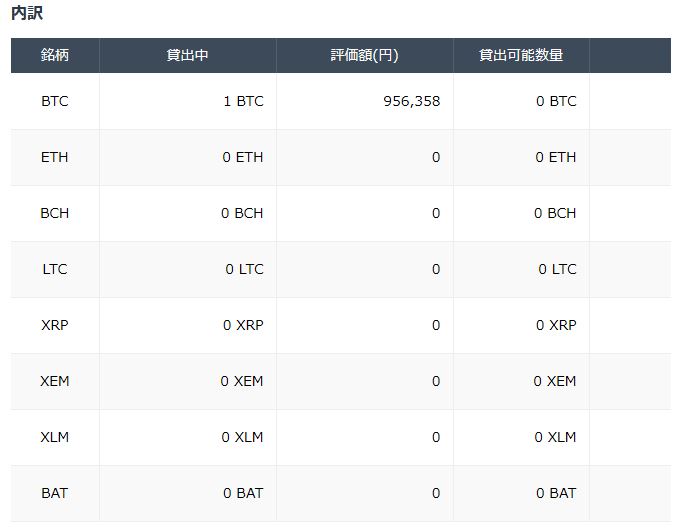Click 0 BAT in 貸出中 column

click(x=243, y=493)
